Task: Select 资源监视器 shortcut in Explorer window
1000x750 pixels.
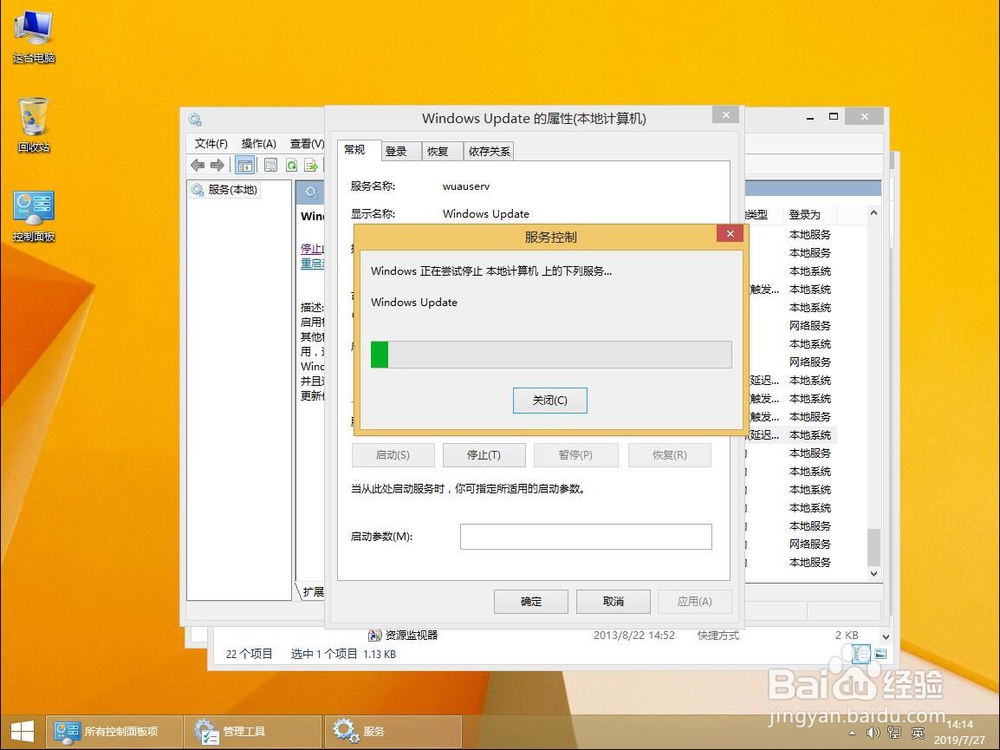Action: click(x=403, y=635)
